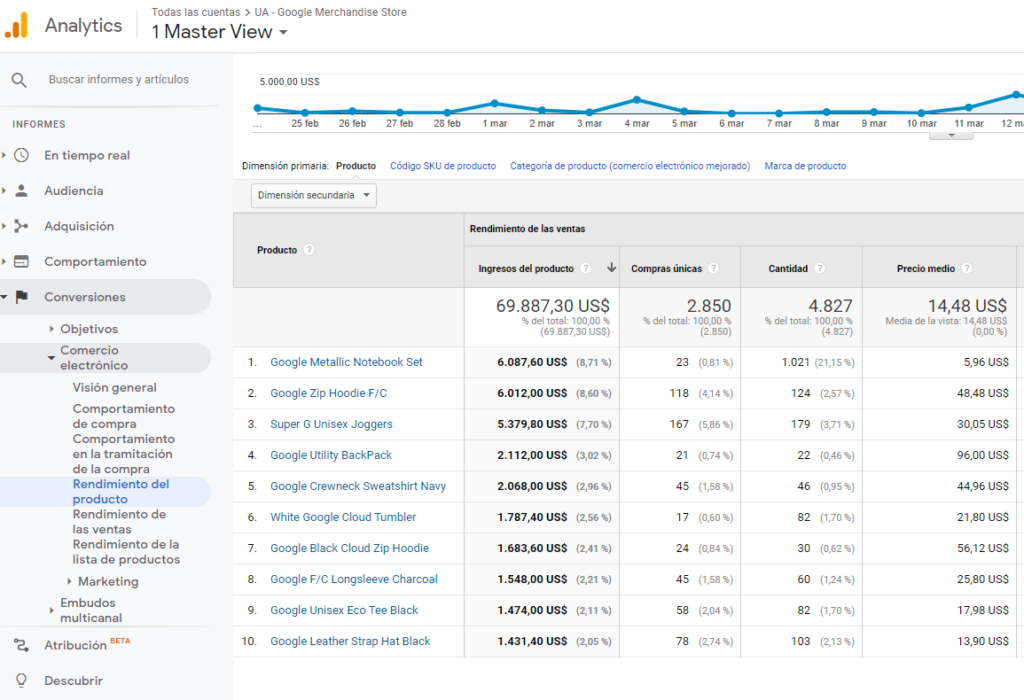Open Google Metallic Notebook Set product
This screenshot has width=1024, height=700.
pyautogui.click(x=346, y=362)
